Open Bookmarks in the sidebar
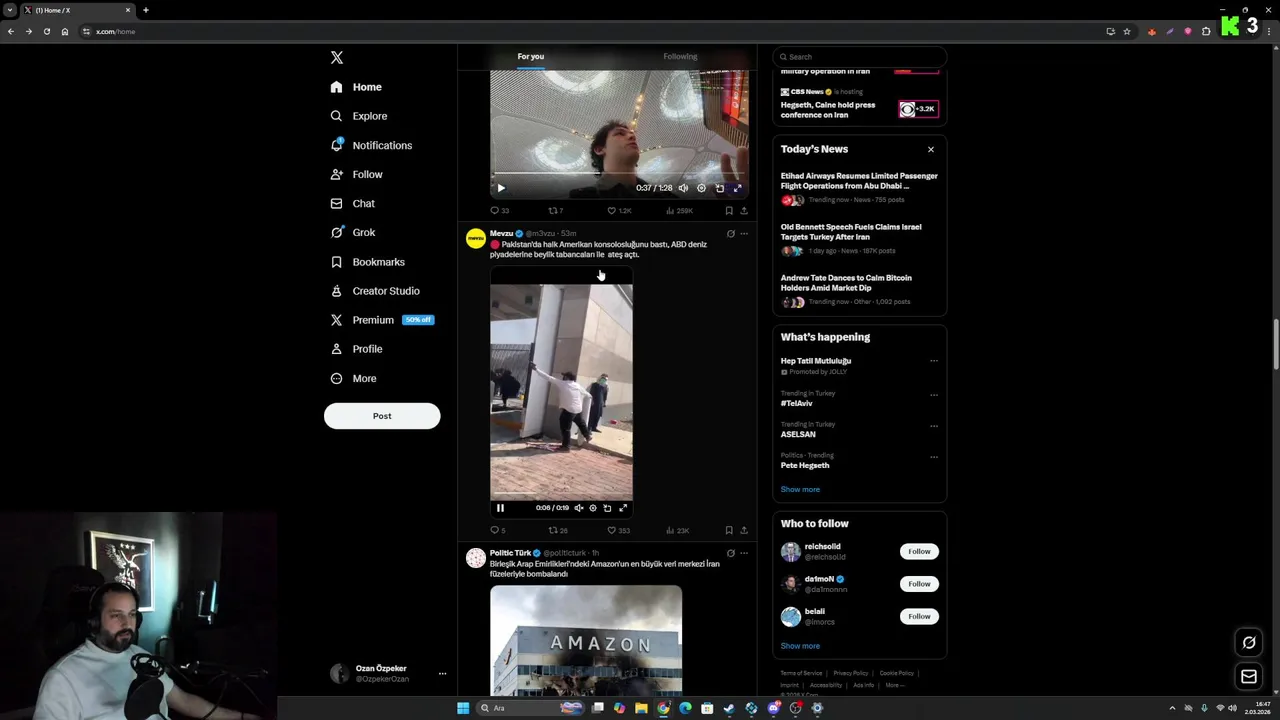Image resolution: width=1280 pixels, height=720 pixels. pyautogui.click(x=368, y=262)
